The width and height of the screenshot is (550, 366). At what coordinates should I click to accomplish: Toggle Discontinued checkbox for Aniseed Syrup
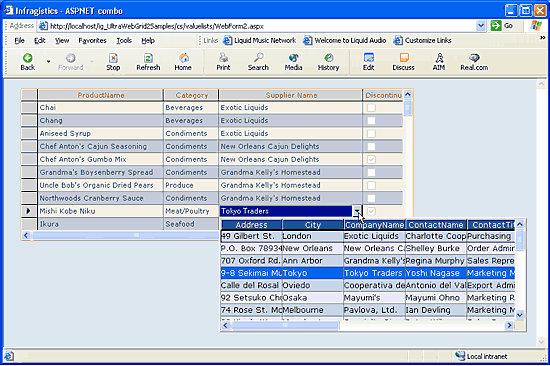coord(371,134)
